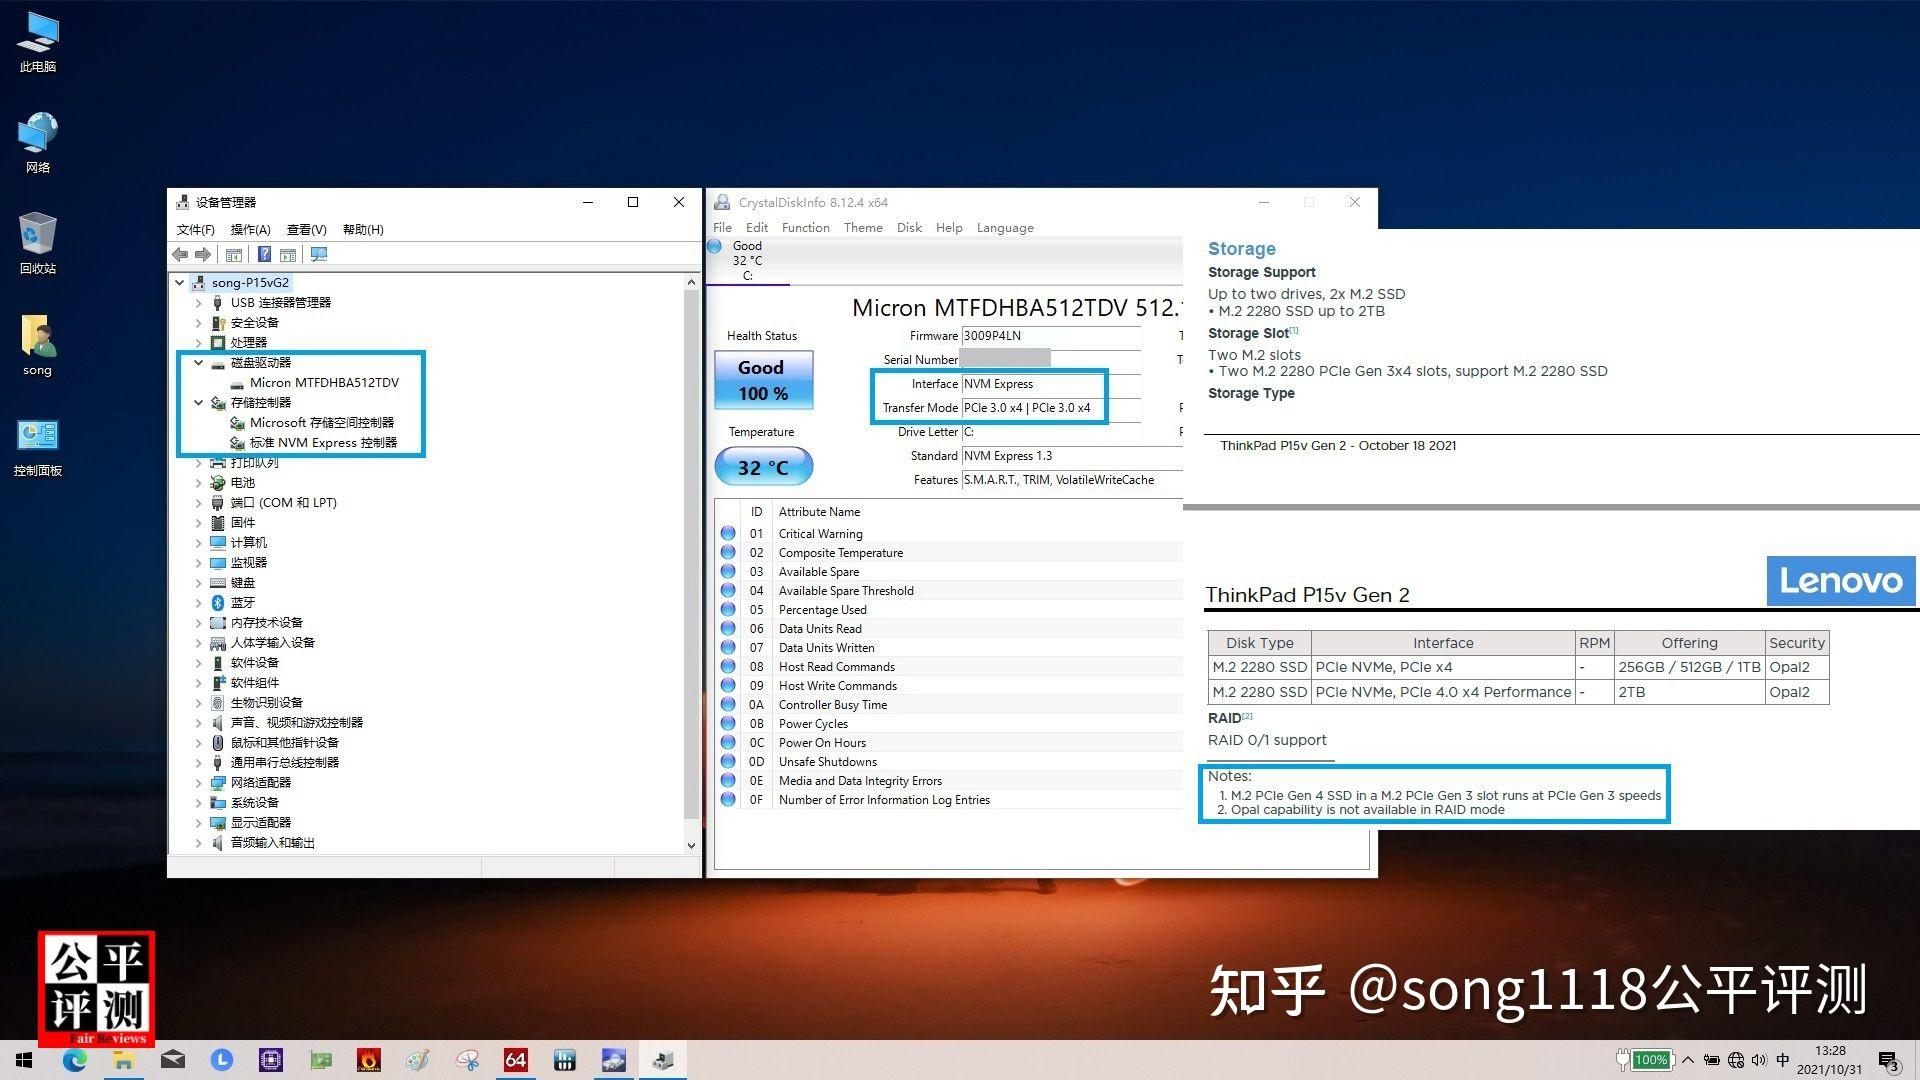Expand the USB 连接器管理器 category
Screen dimensions: 1920x1080
click(198, 302)
